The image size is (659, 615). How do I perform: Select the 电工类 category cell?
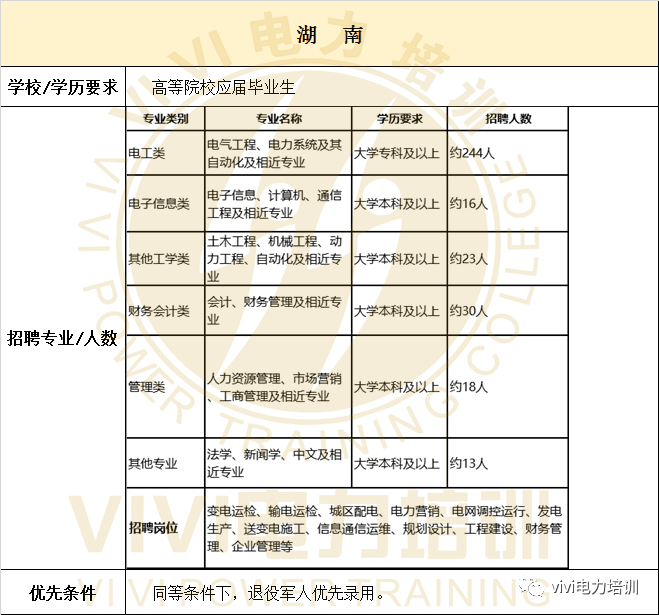166,153
